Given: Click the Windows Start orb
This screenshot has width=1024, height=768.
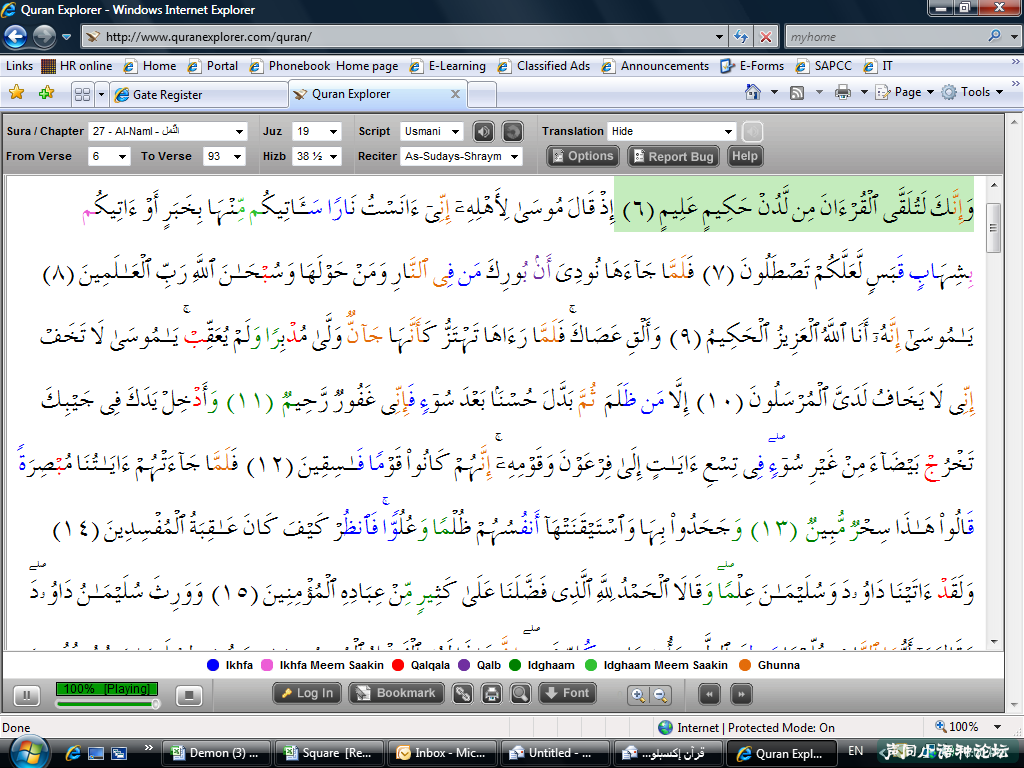Looking at the screenshot, I should coord(29,752).
